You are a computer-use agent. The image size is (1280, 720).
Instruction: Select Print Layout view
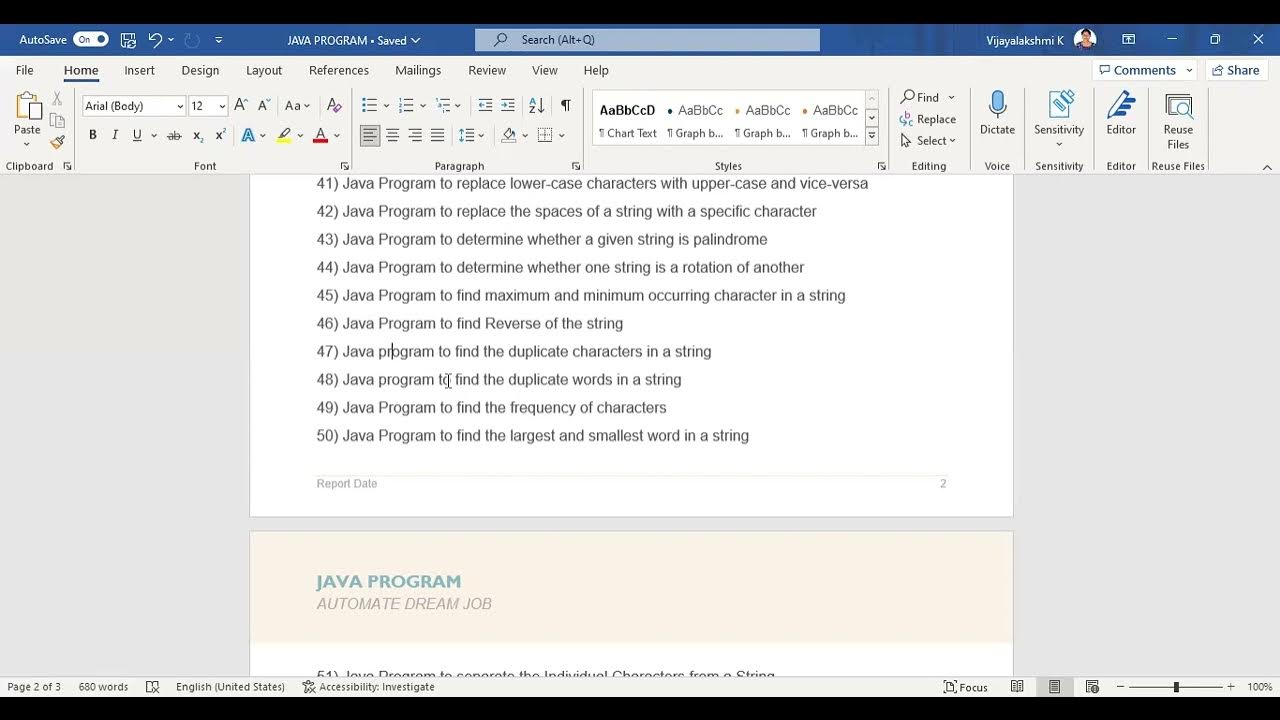tap(1054, 687)
